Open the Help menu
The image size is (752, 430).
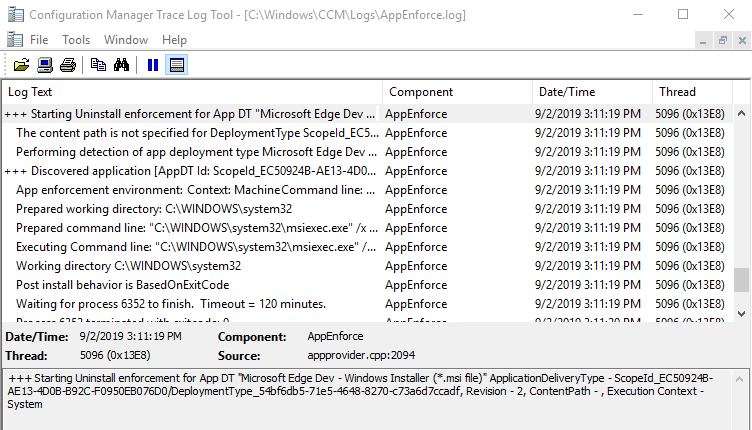(x=174, y=40)
